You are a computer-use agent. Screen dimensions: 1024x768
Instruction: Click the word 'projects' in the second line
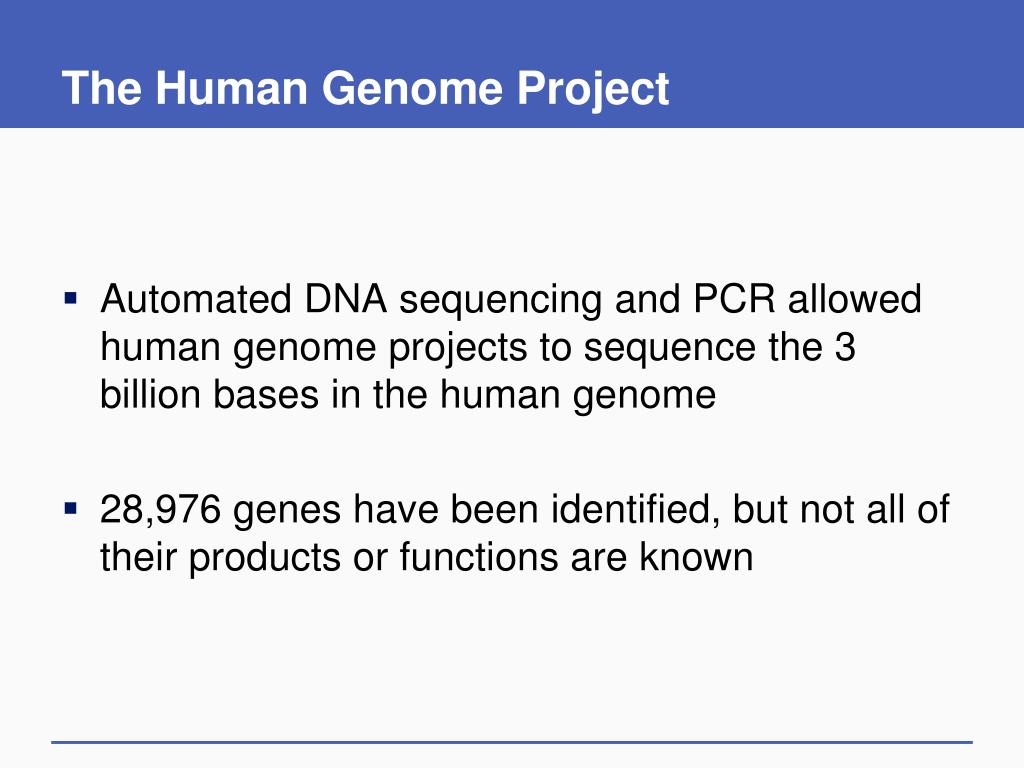click(x=458, y=349)
